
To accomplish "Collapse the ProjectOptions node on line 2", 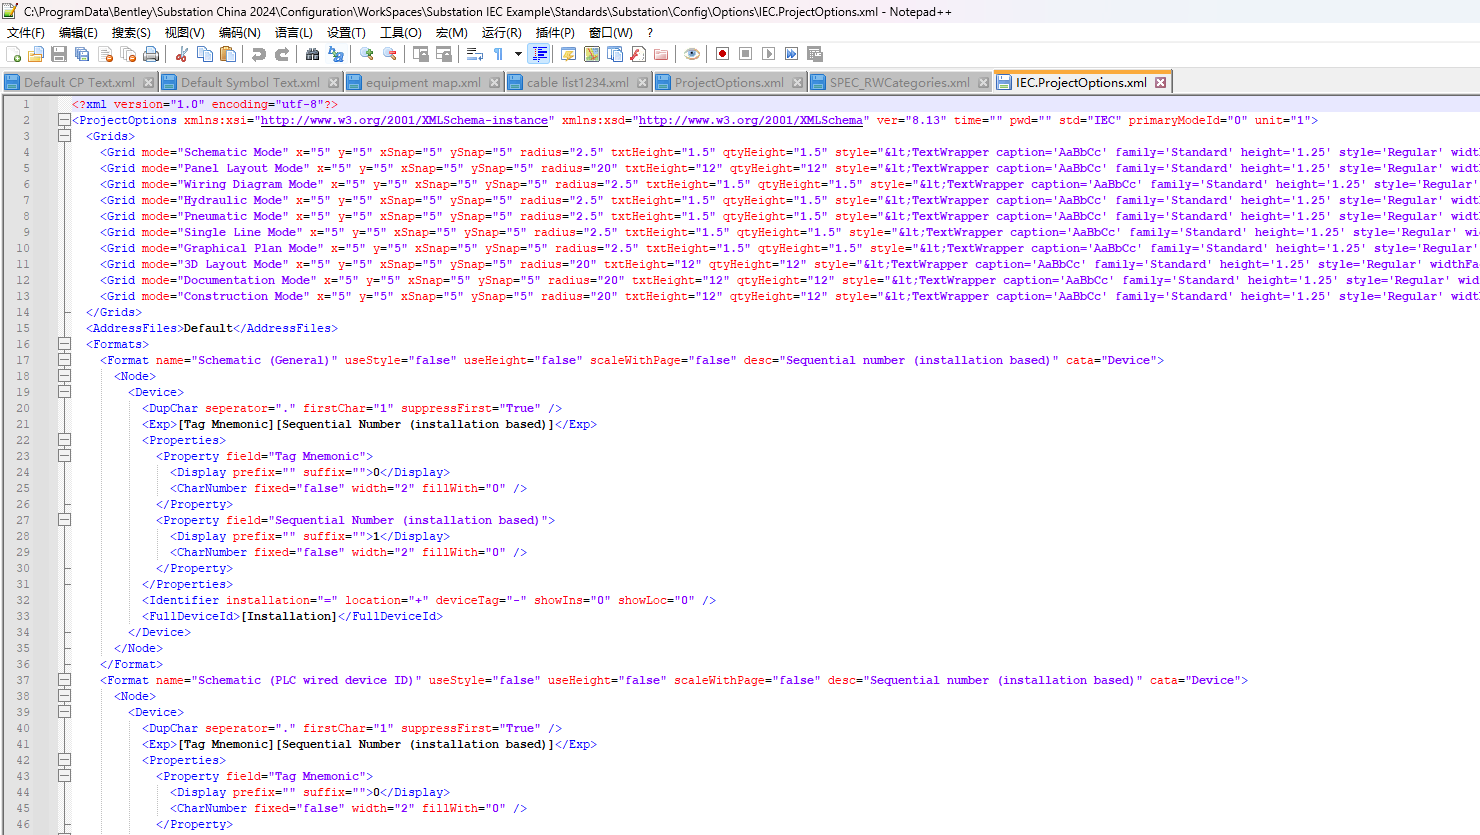I will point(64,120).
